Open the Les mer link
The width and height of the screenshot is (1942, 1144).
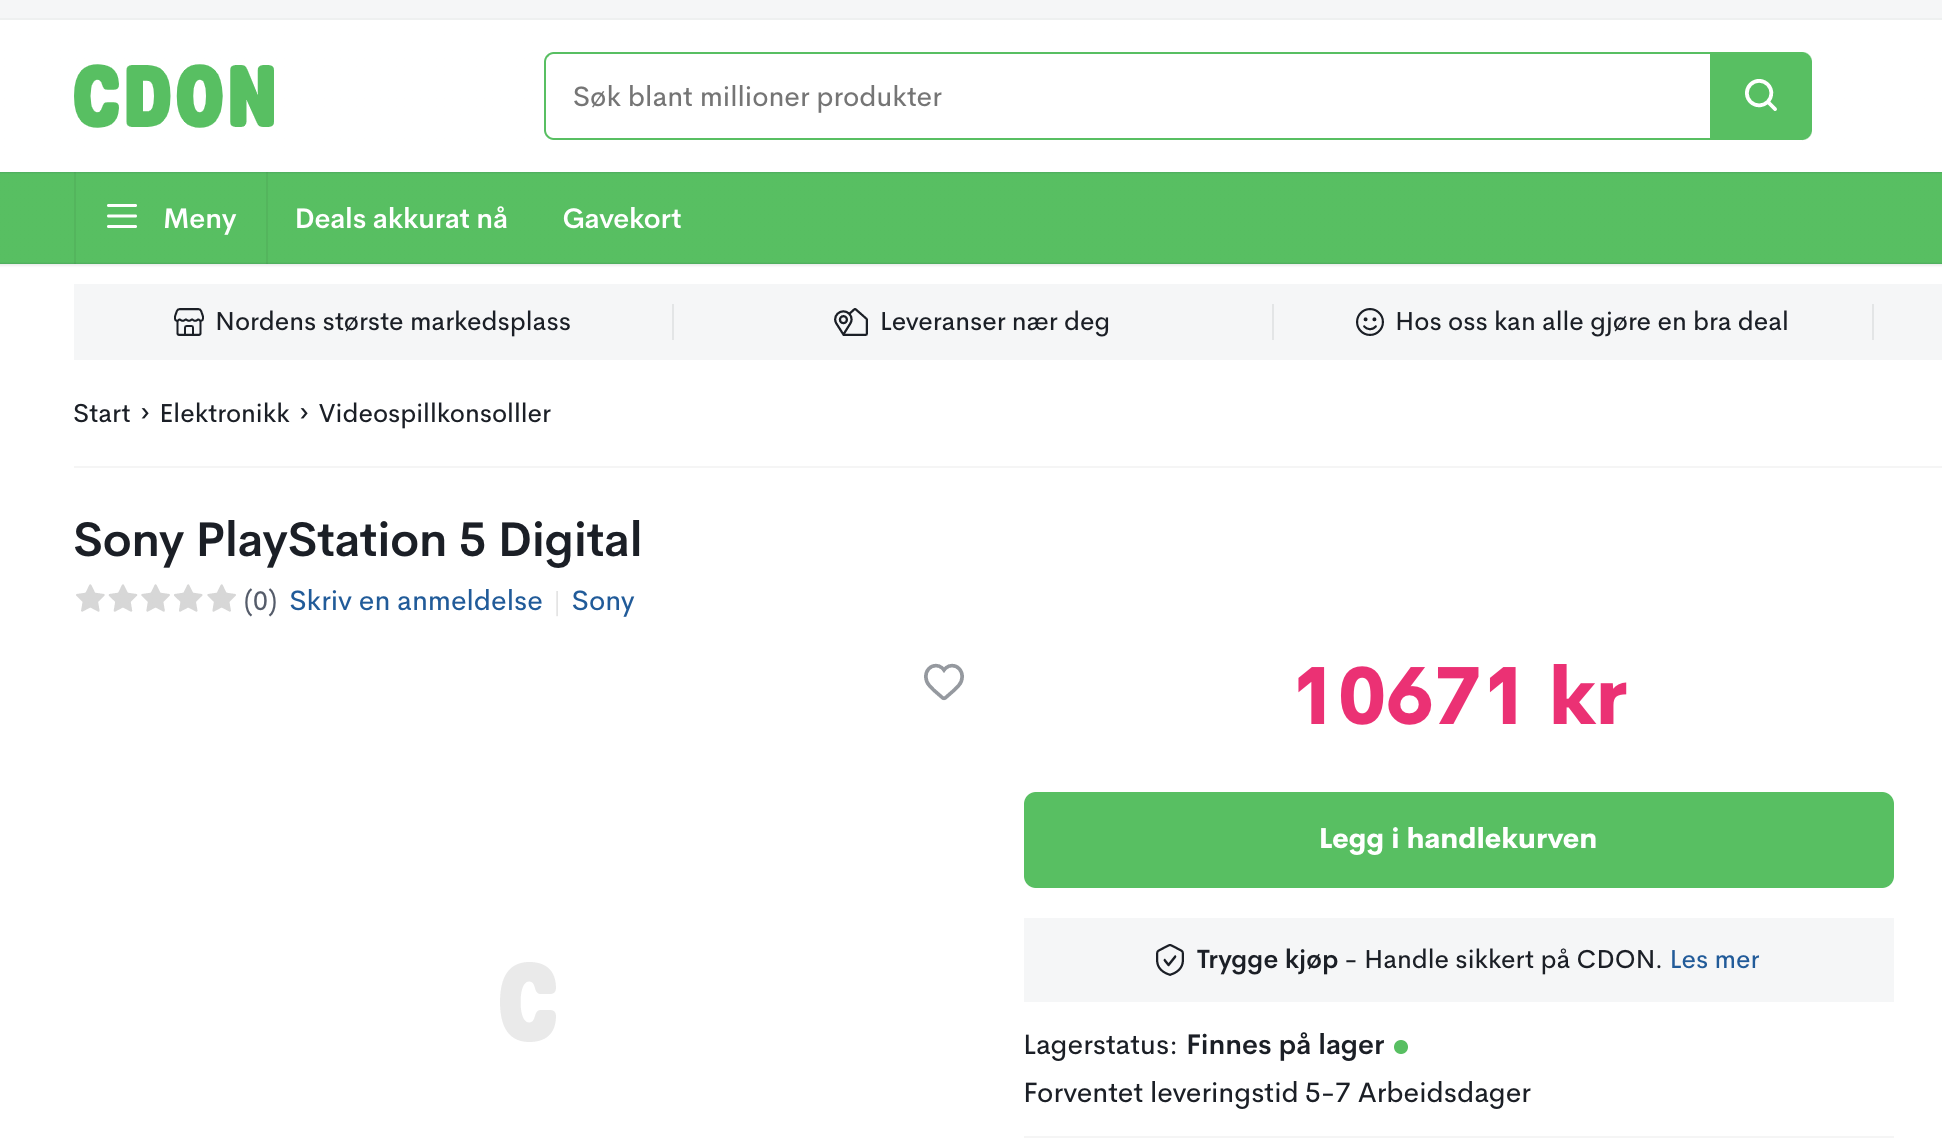[x=1714, y=960]
